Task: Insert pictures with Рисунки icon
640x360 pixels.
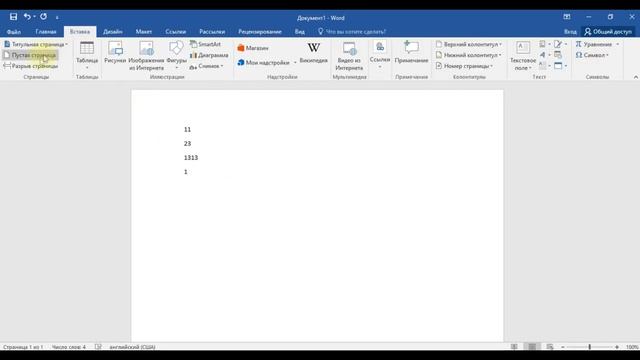Action: point(115,53)
